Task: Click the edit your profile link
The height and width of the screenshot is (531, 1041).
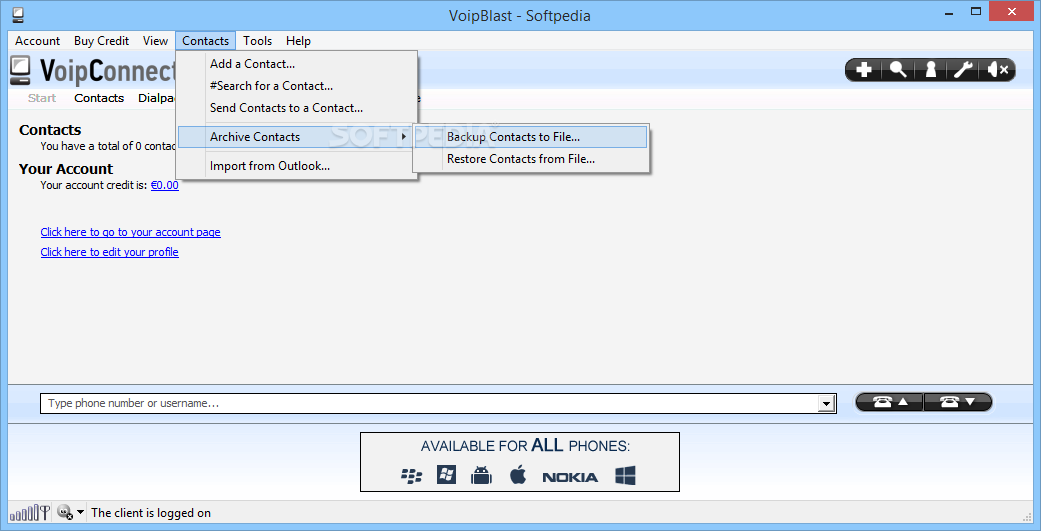Action: tap(110, 252)
